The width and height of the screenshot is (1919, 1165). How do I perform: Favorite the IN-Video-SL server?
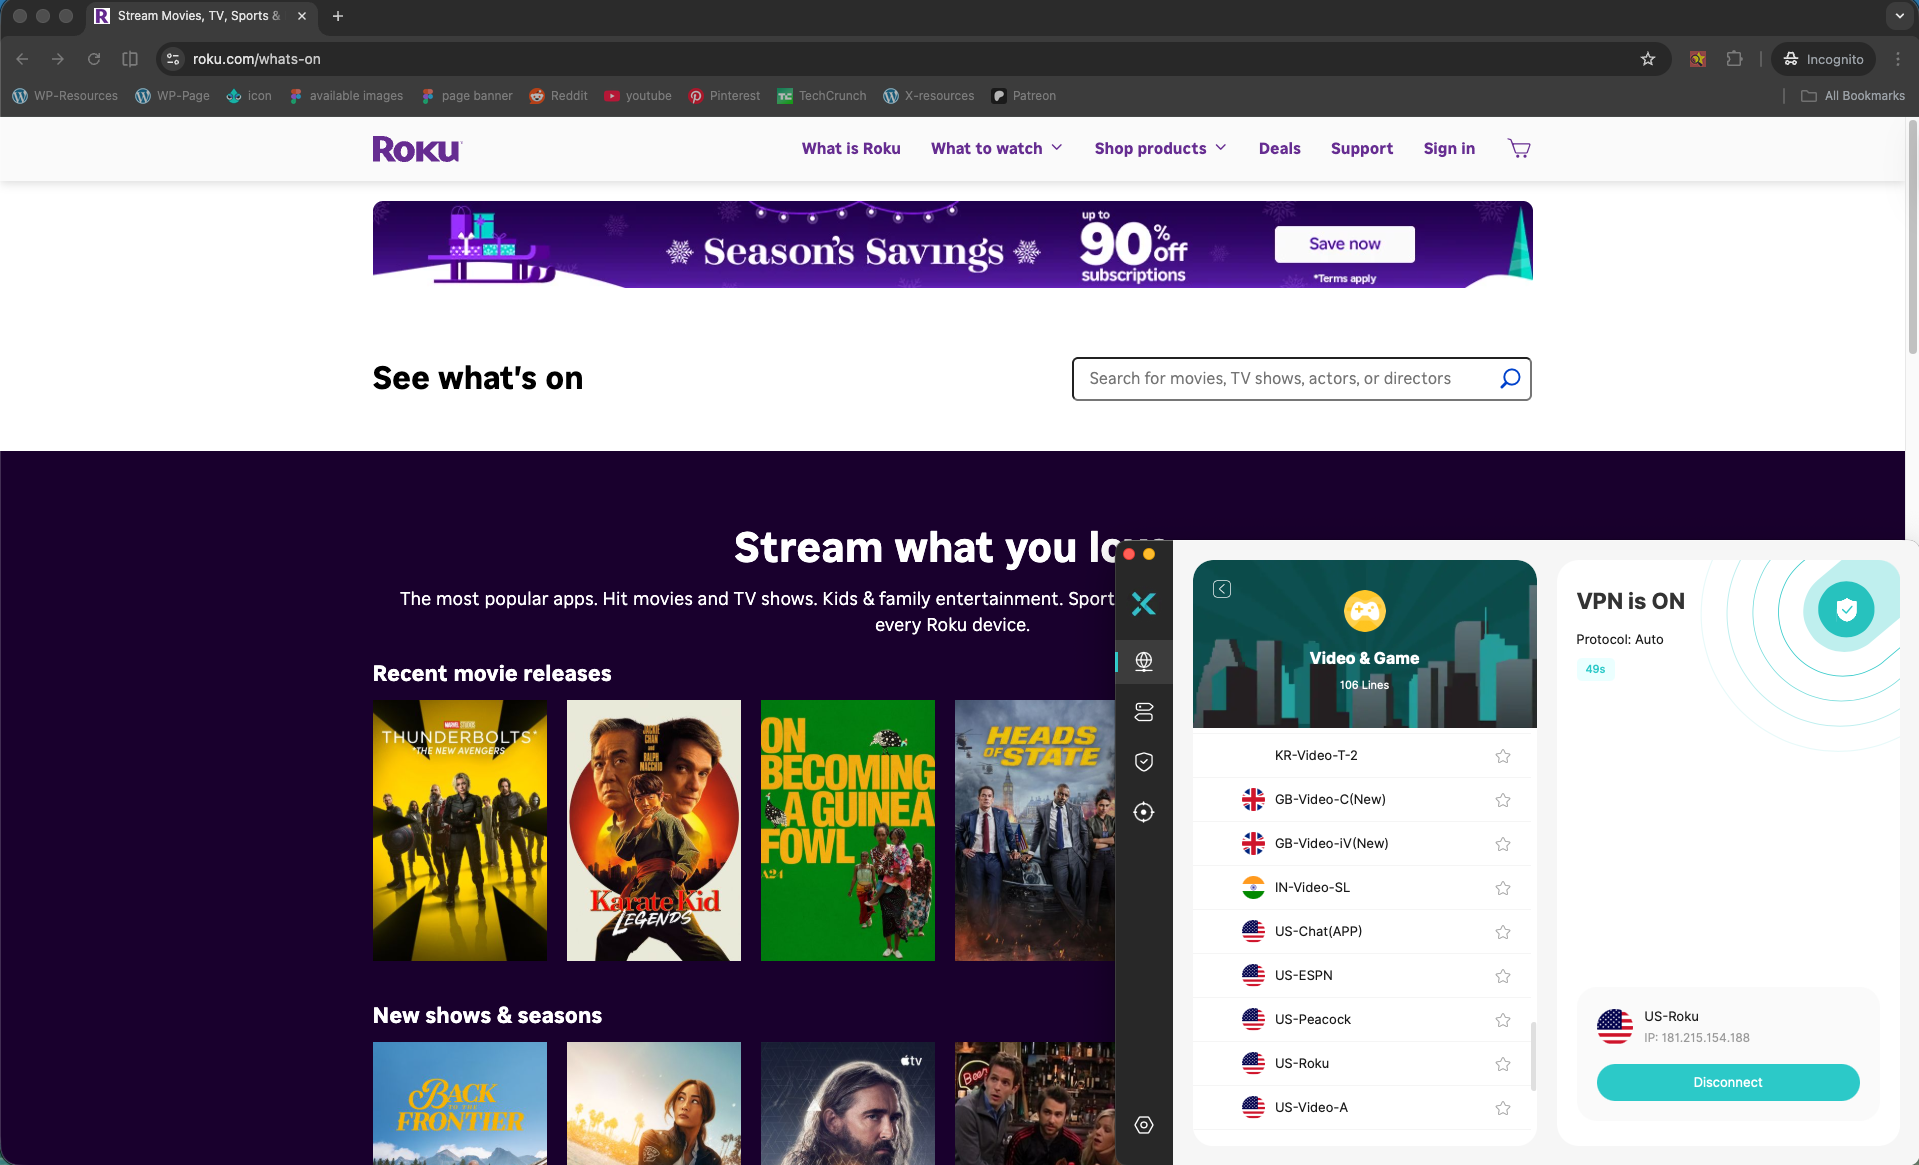point(1502,887)
